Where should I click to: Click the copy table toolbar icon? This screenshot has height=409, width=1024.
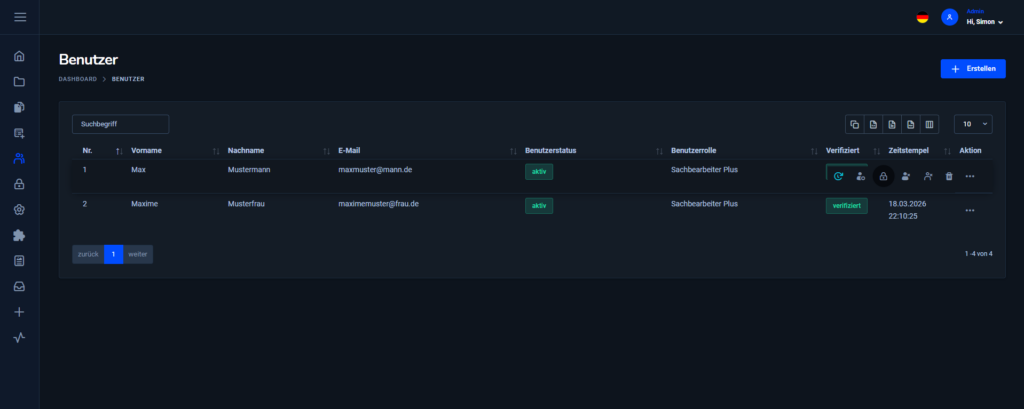[x=854, y=124]
